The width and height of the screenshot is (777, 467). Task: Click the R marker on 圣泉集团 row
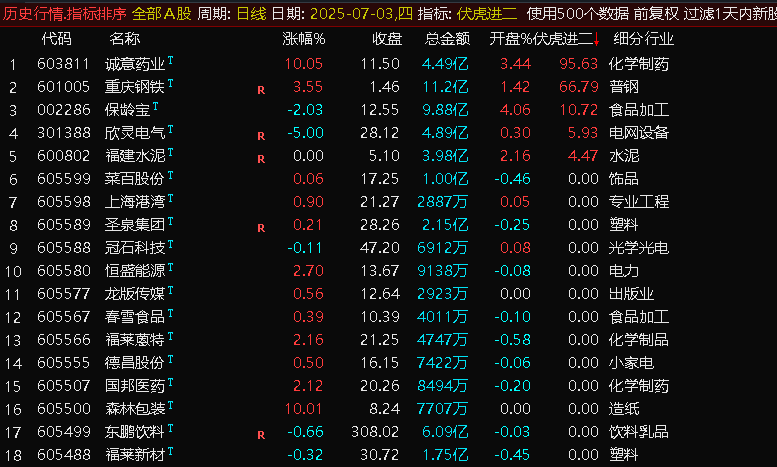[261, 228]
